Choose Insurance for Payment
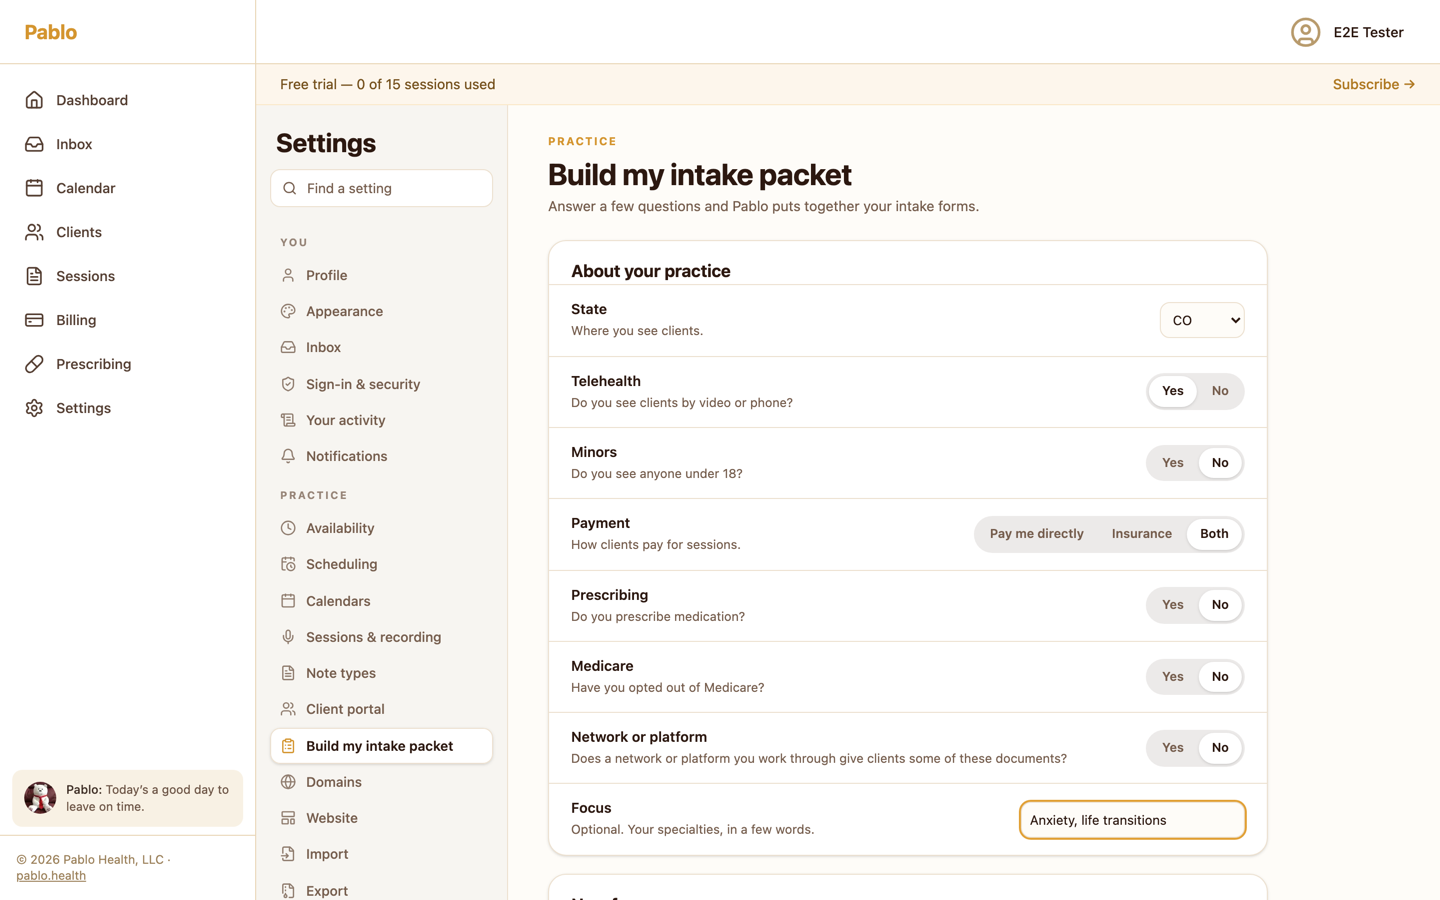The width and height of the screenshot is (1440, 900). (x=1141, y=534)
